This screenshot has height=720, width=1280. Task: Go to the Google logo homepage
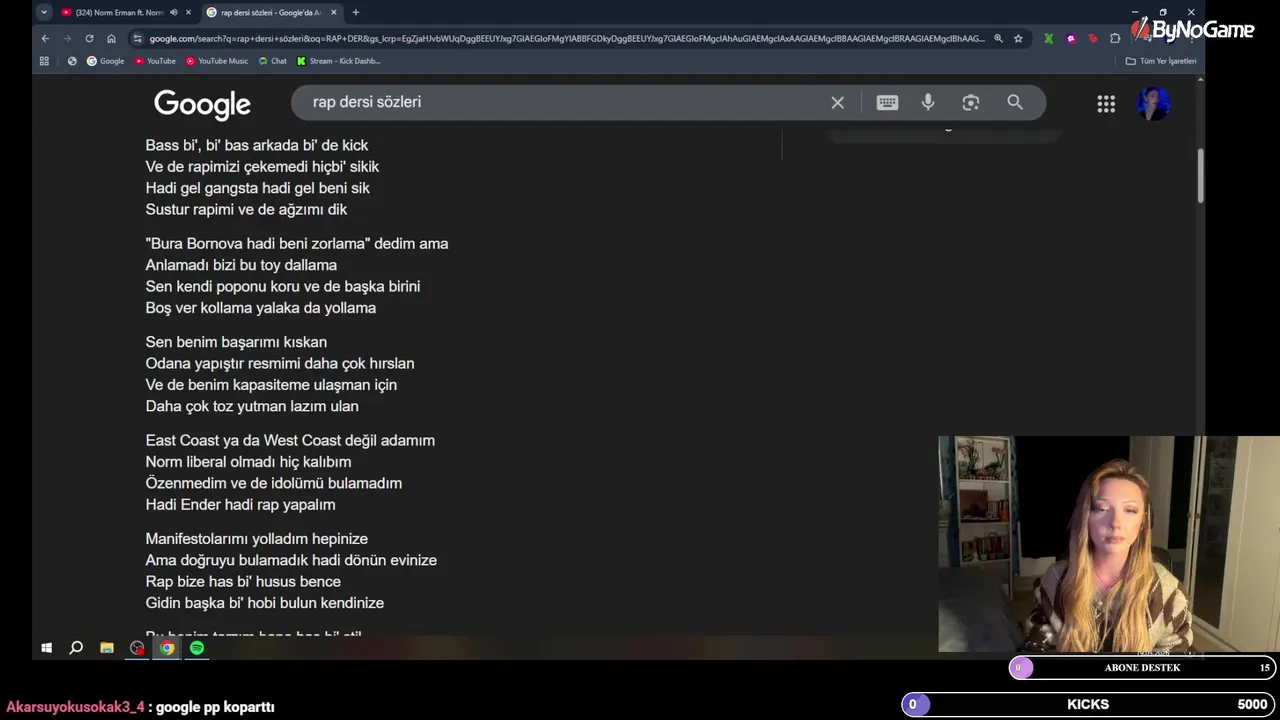click(x=202, y=104)
